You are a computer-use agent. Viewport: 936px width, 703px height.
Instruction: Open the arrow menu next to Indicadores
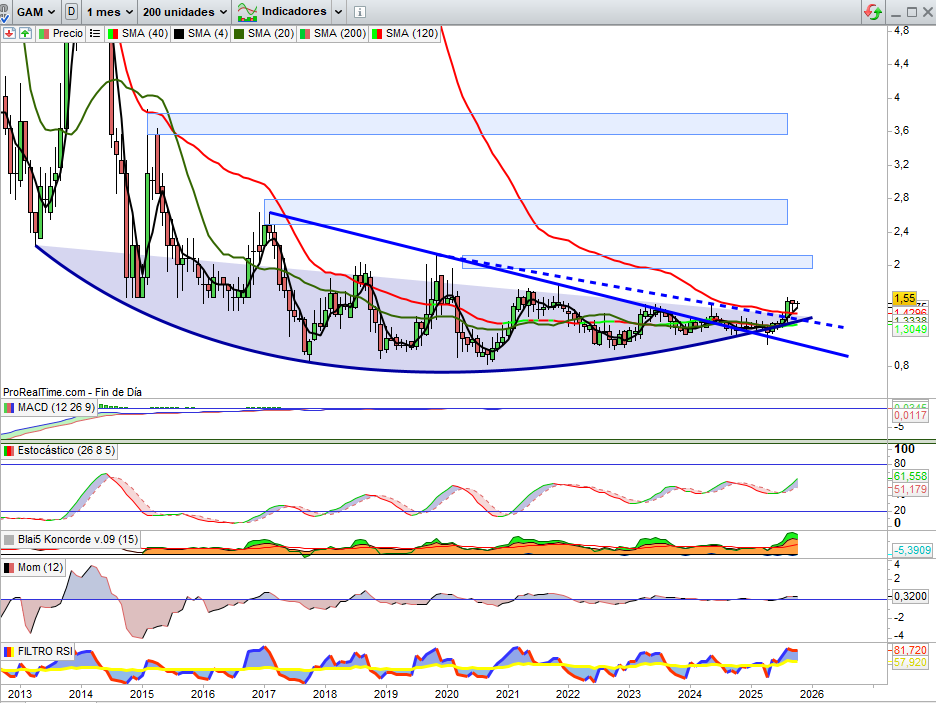tap(338, 12)
